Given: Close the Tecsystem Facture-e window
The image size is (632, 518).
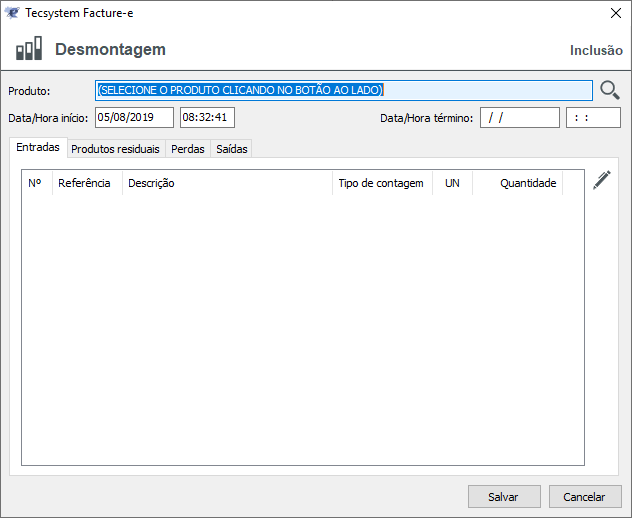Looking at the screenshot, I should pos(615,13).
